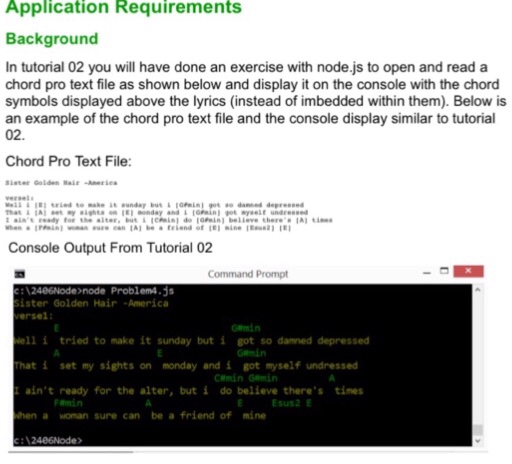
Task: Maximize the Command Prompt window
Action: coord(444,271)
